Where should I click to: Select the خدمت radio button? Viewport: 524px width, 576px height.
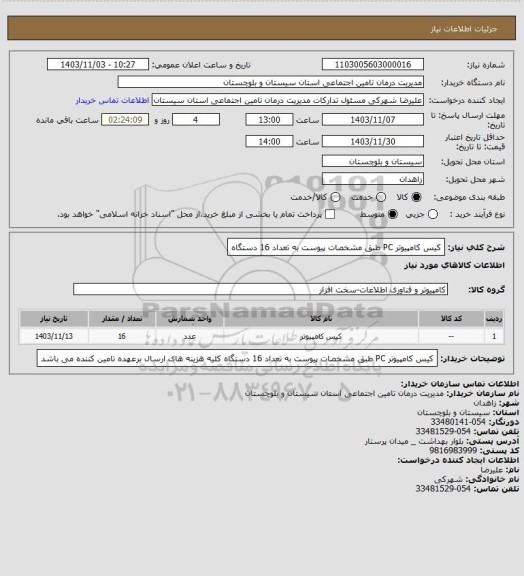(381, 197)
